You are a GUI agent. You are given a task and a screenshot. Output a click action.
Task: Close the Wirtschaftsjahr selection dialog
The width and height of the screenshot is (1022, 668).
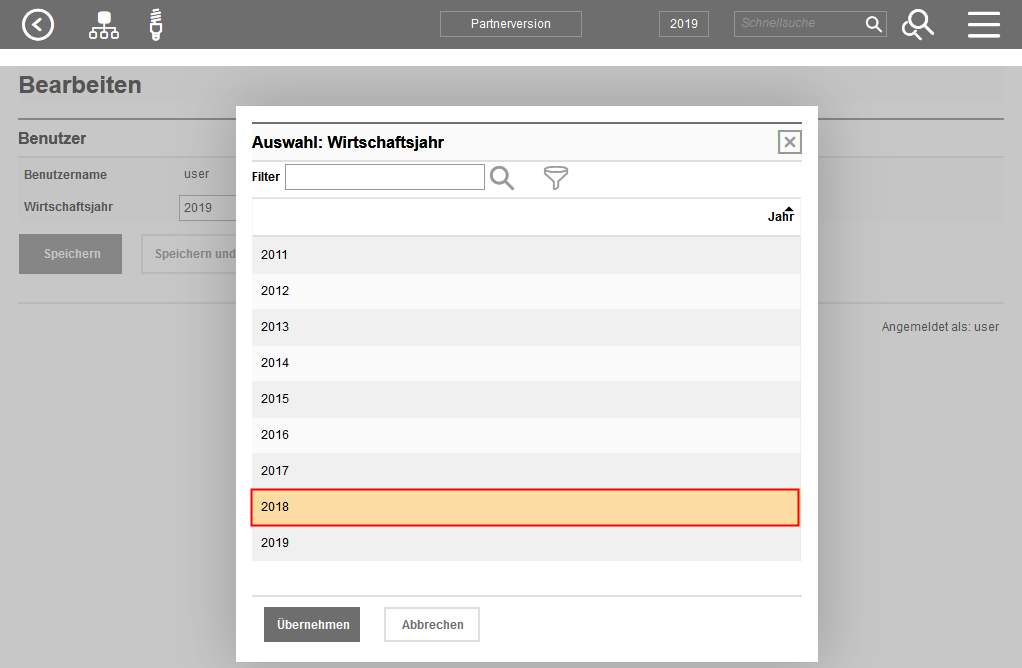pyautogui.click(x=790, y=142)
